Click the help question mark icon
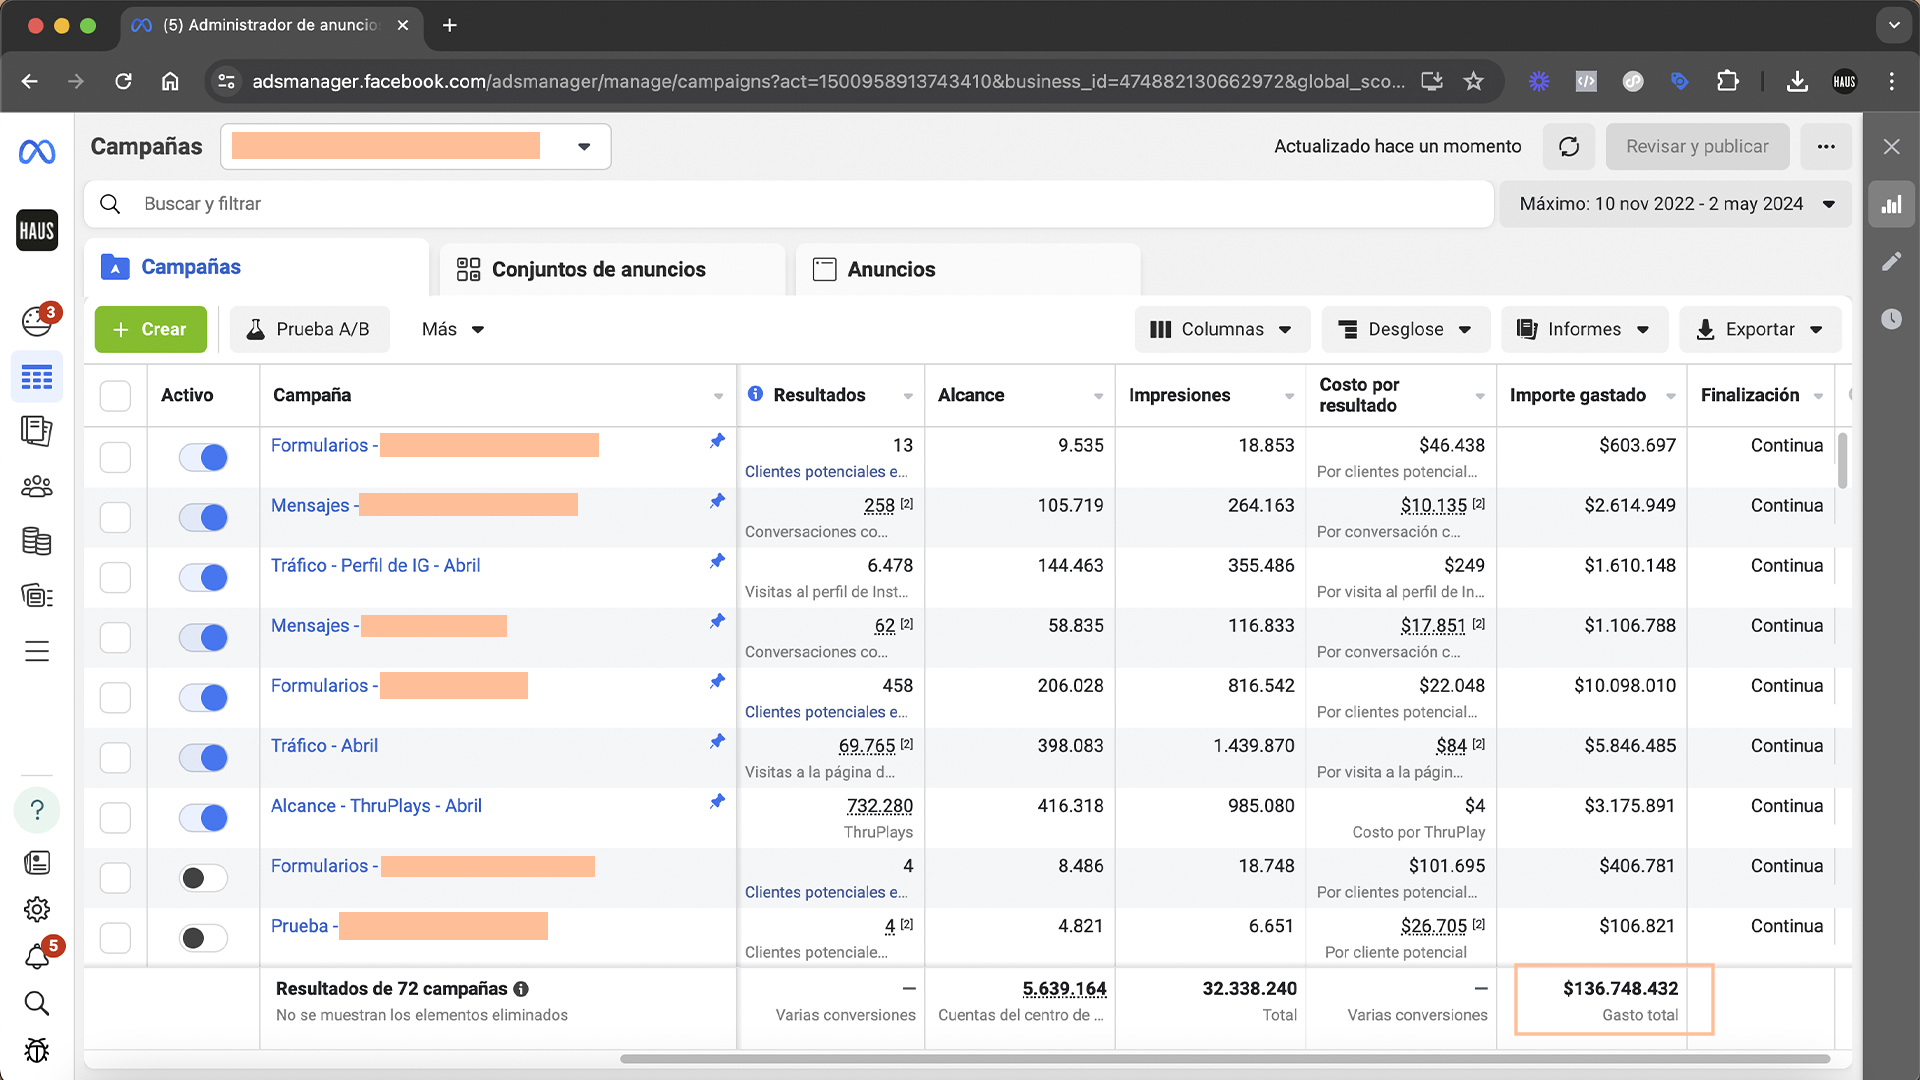1920x1080 pixels. (37, 810)
